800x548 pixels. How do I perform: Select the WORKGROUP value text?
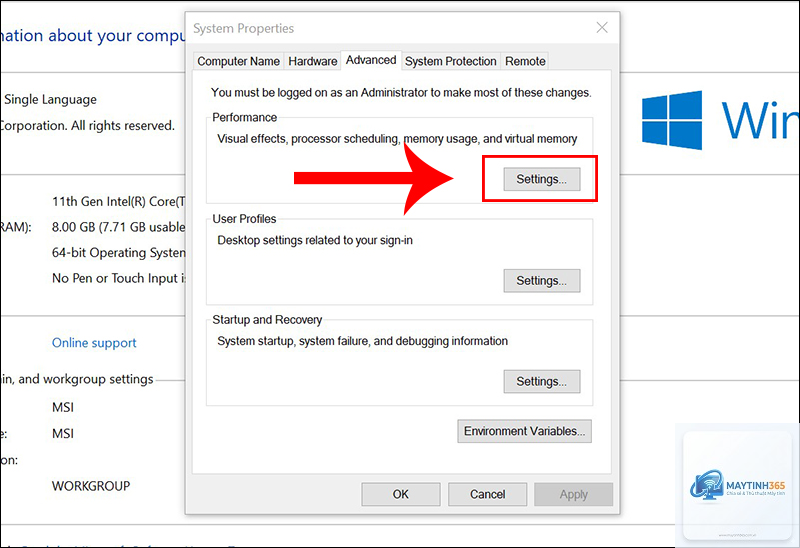tap(91, 486)
